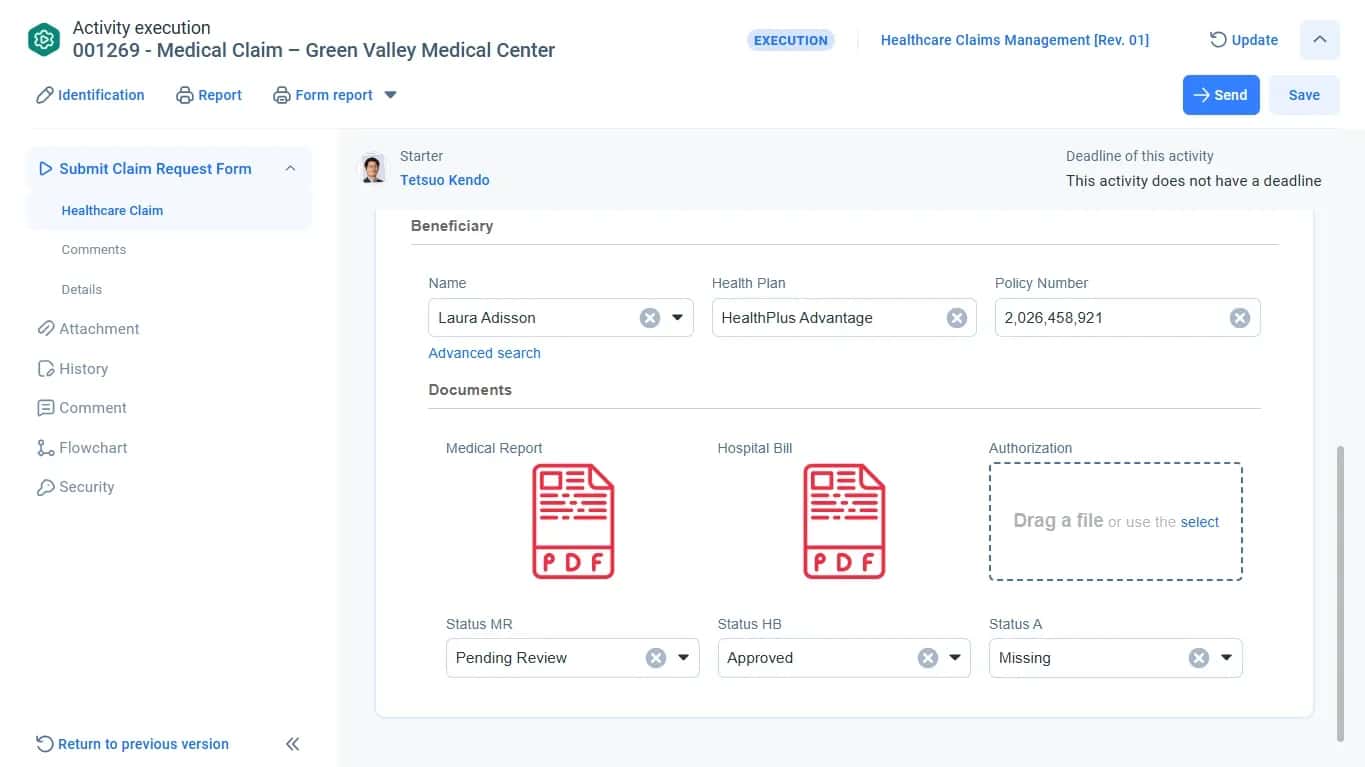Clear the Approved status in Status HB
Screen dimensions: 1365x767
click(x=928, y=658)
